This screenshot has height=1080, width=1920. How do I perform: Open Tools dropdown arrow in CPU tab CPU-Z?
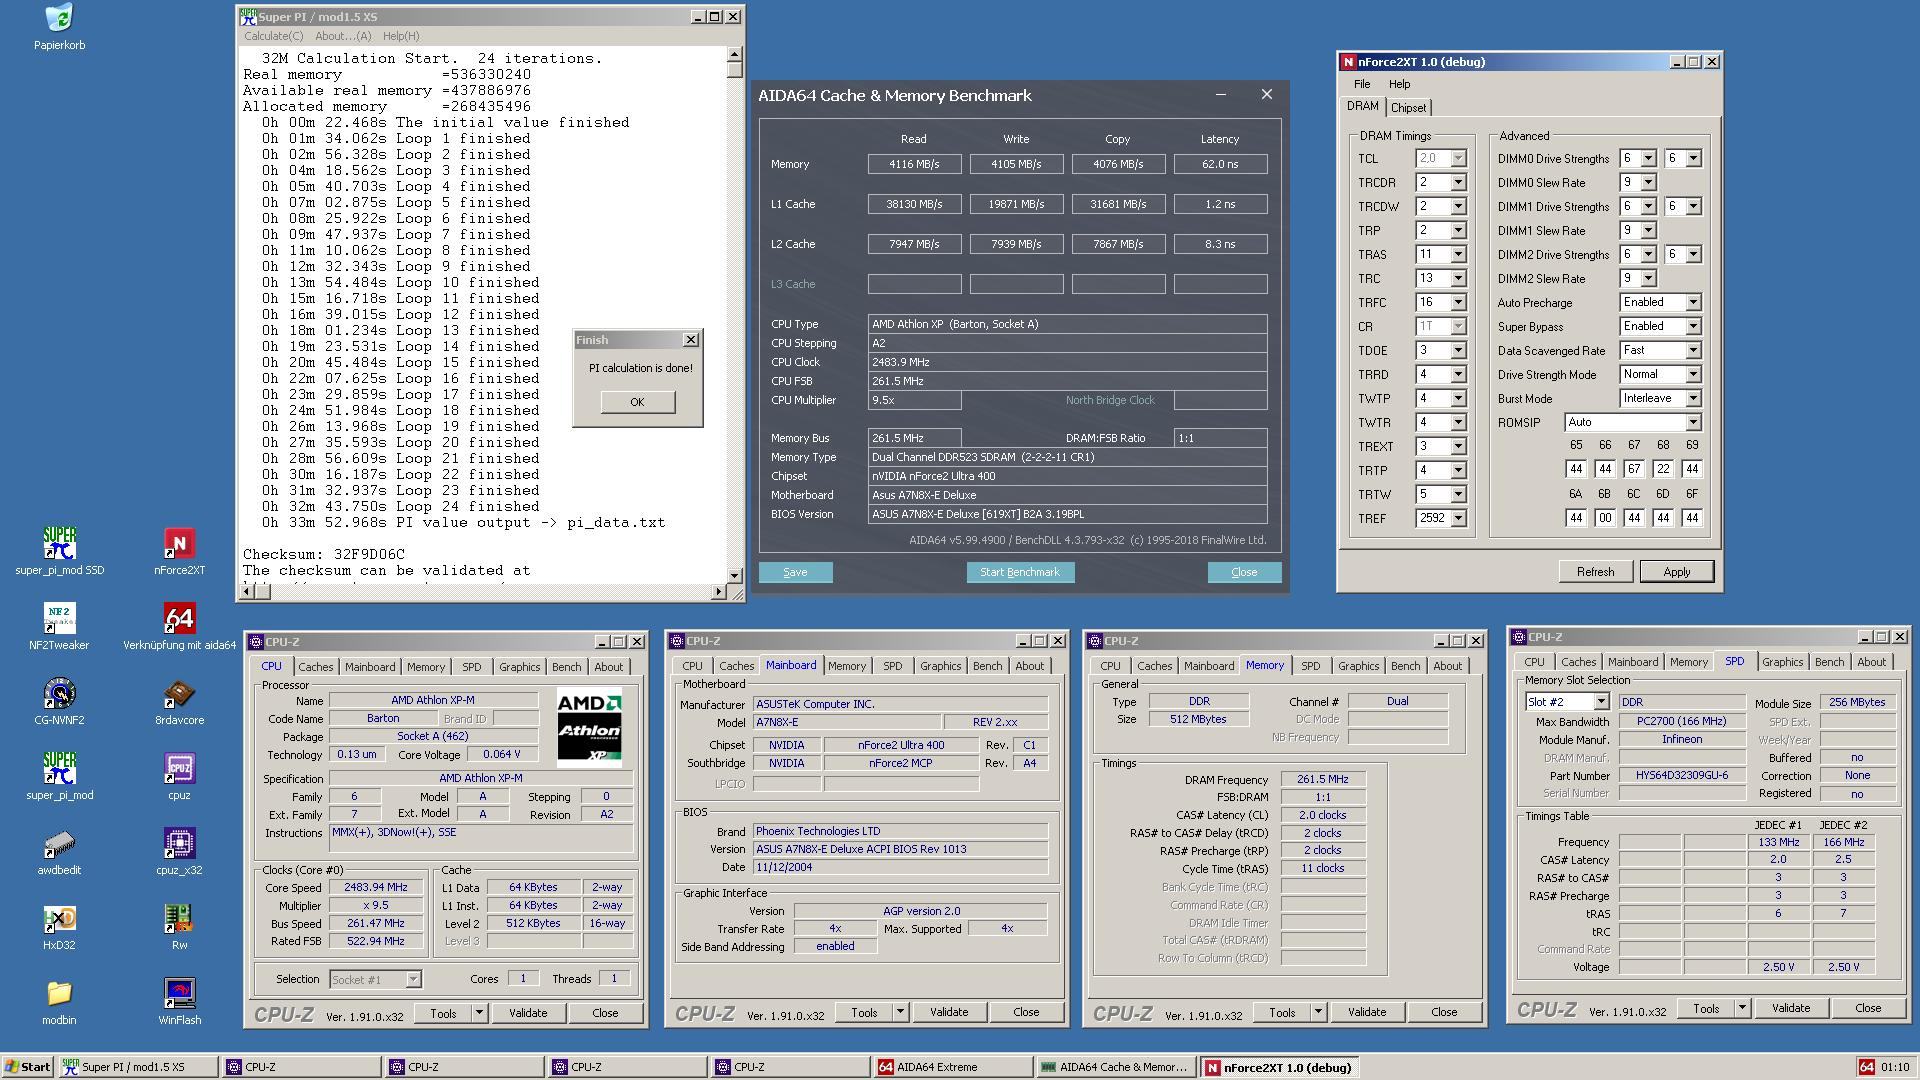point(479,1013)
